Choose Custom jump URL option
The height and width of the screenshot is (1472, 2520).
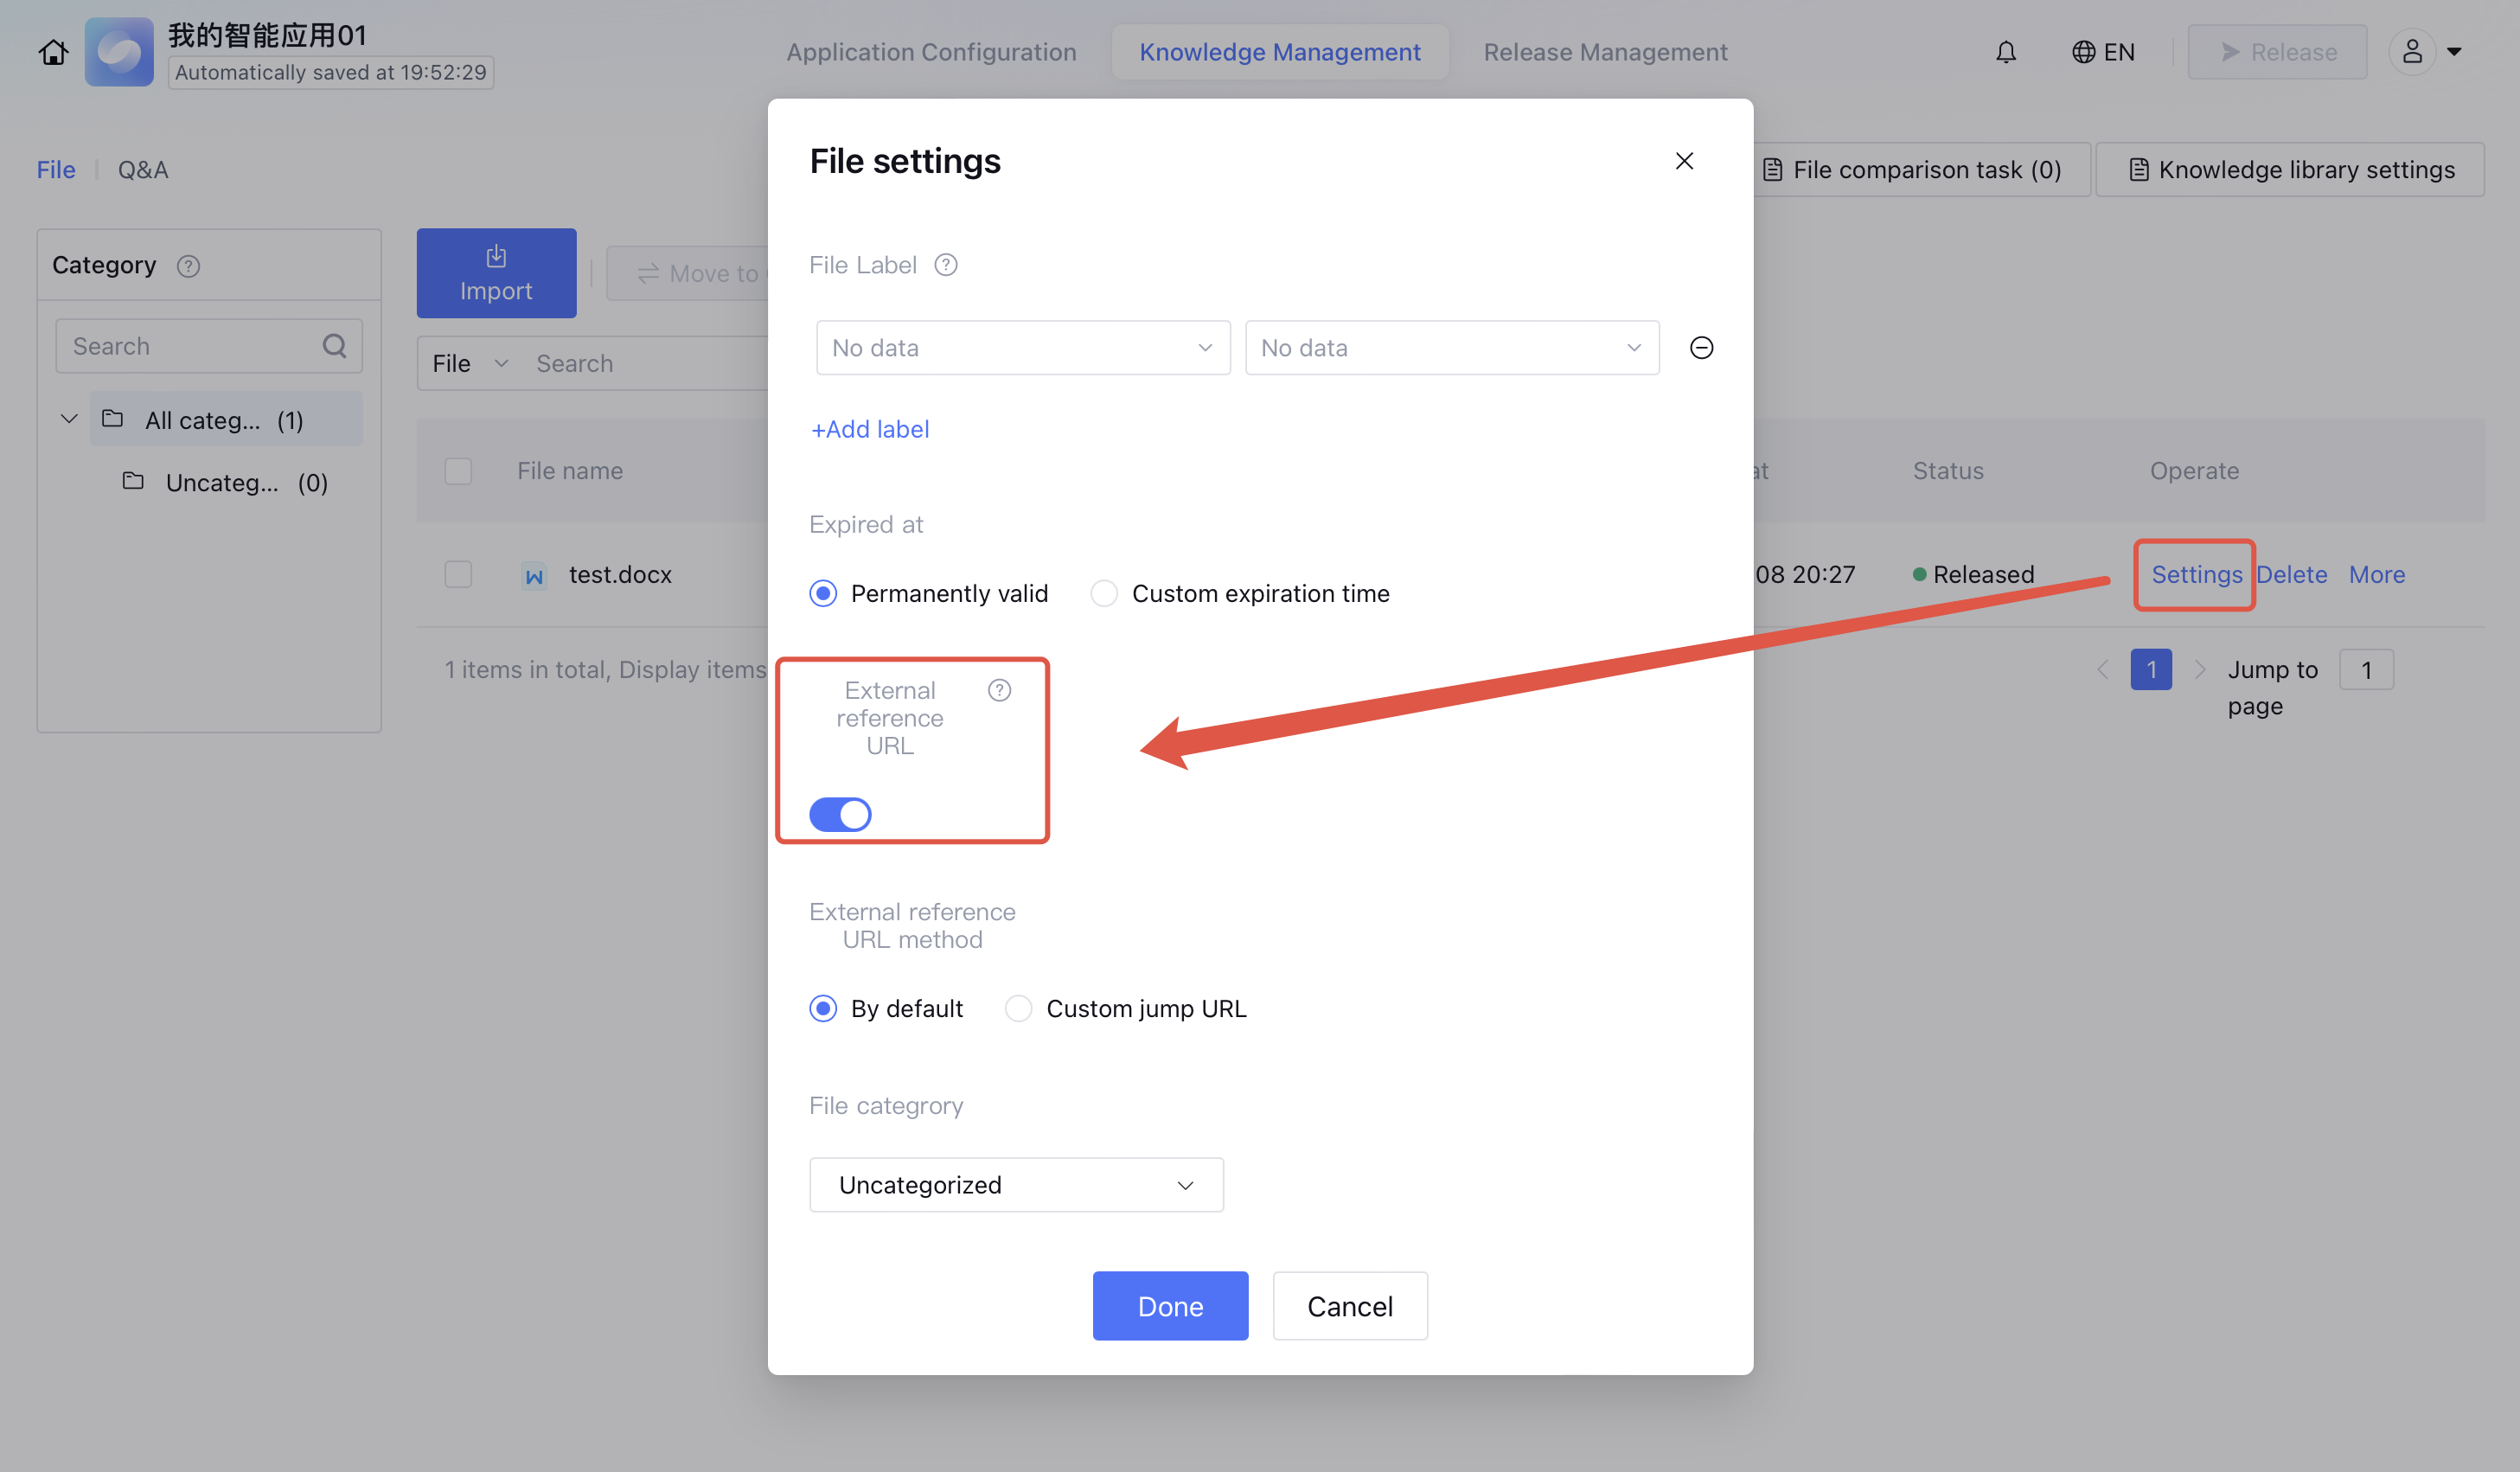pos(1018,1009)
